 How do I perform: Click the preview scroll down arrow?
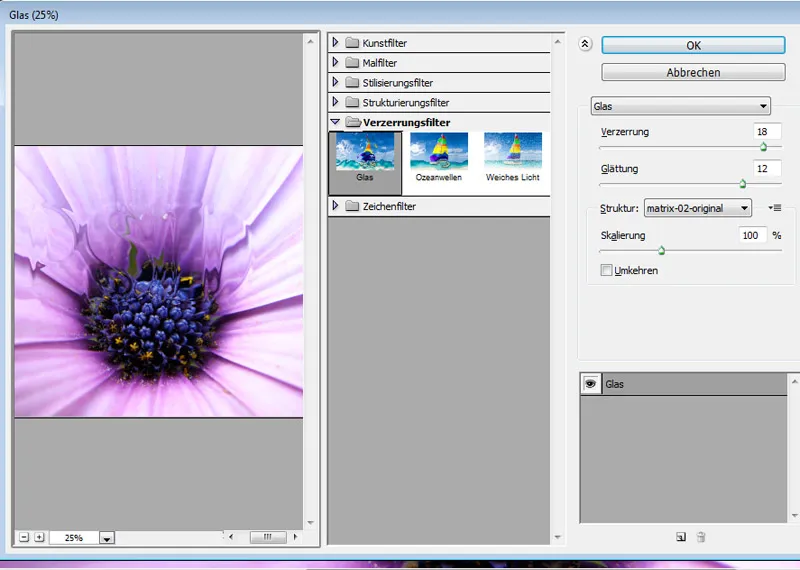[x=311, y=523]
